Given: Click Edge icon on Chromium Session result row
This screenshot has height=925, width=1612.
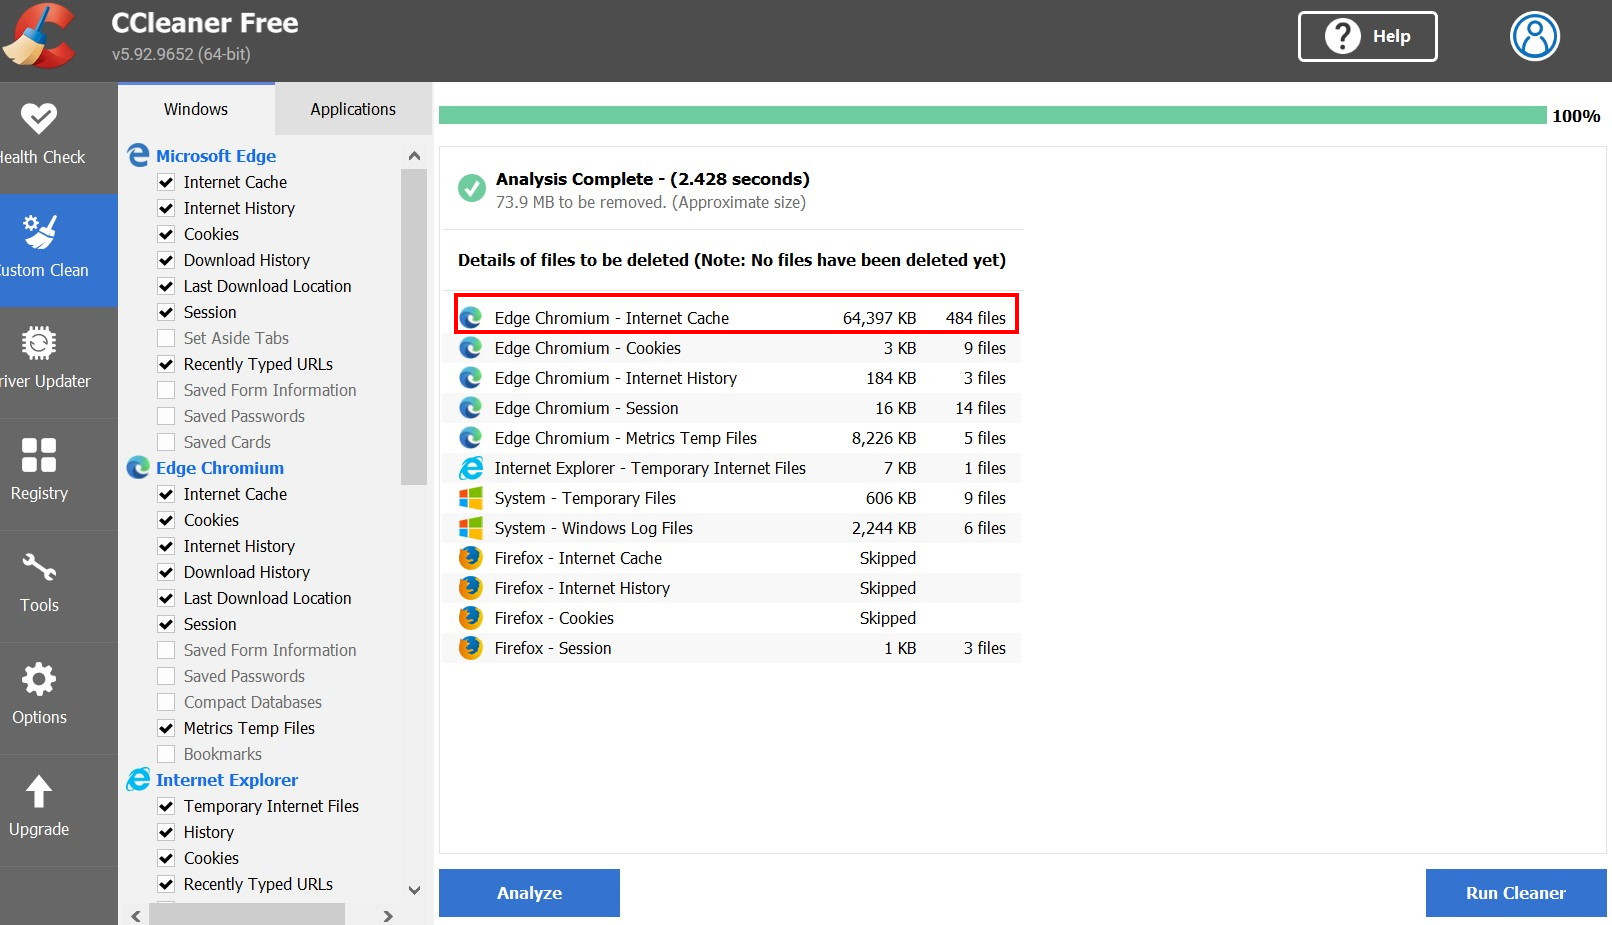Looking at the screenshot, I should point(470,408).
